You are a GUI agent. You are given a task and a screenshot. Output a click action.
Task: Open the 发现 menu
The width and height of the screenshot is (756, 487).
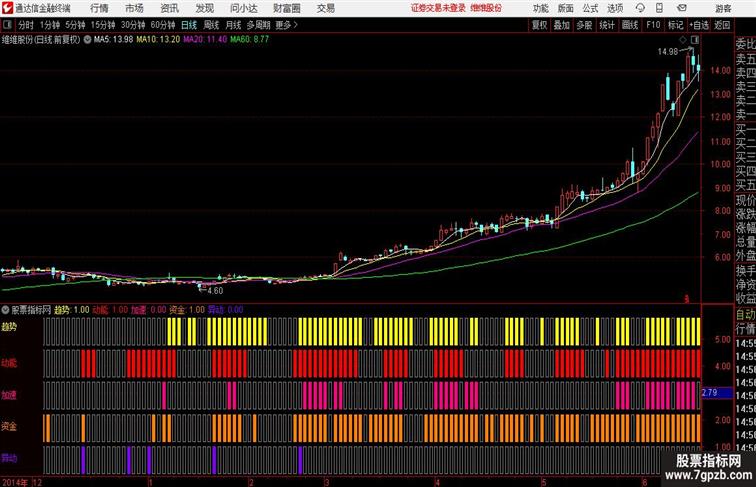point(204,8)
